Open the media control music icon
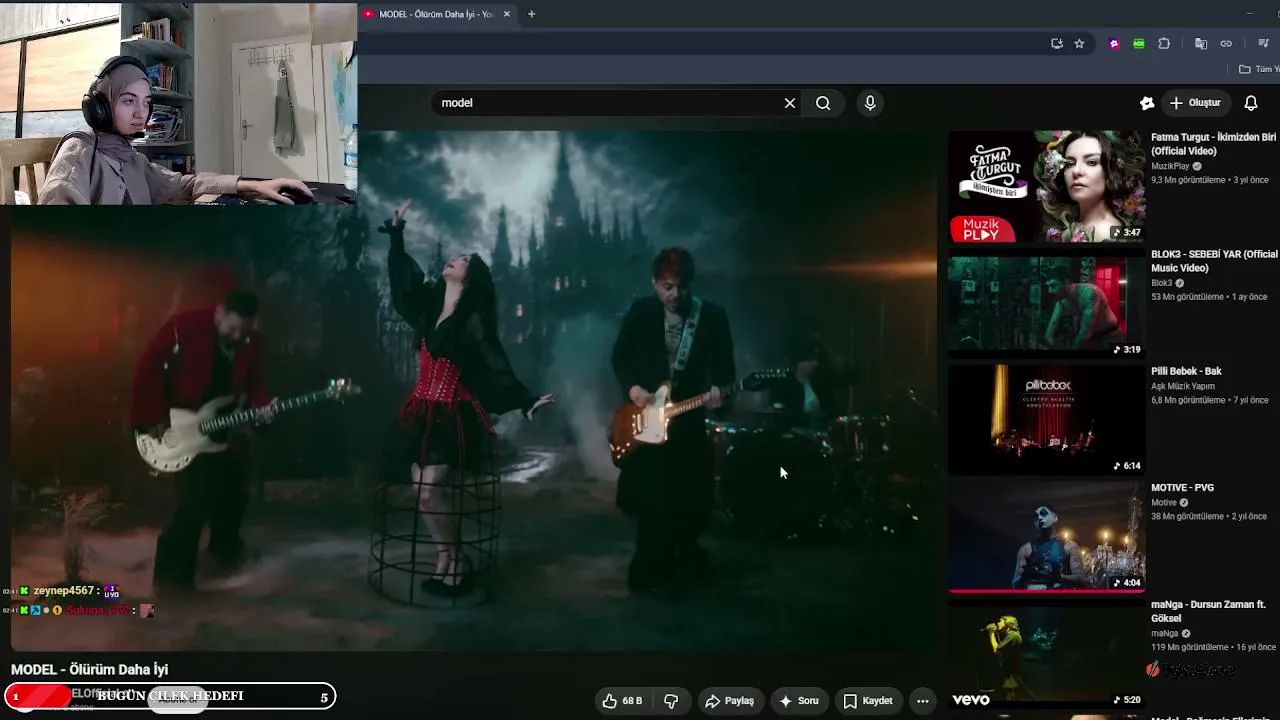 click(1263, 44)
